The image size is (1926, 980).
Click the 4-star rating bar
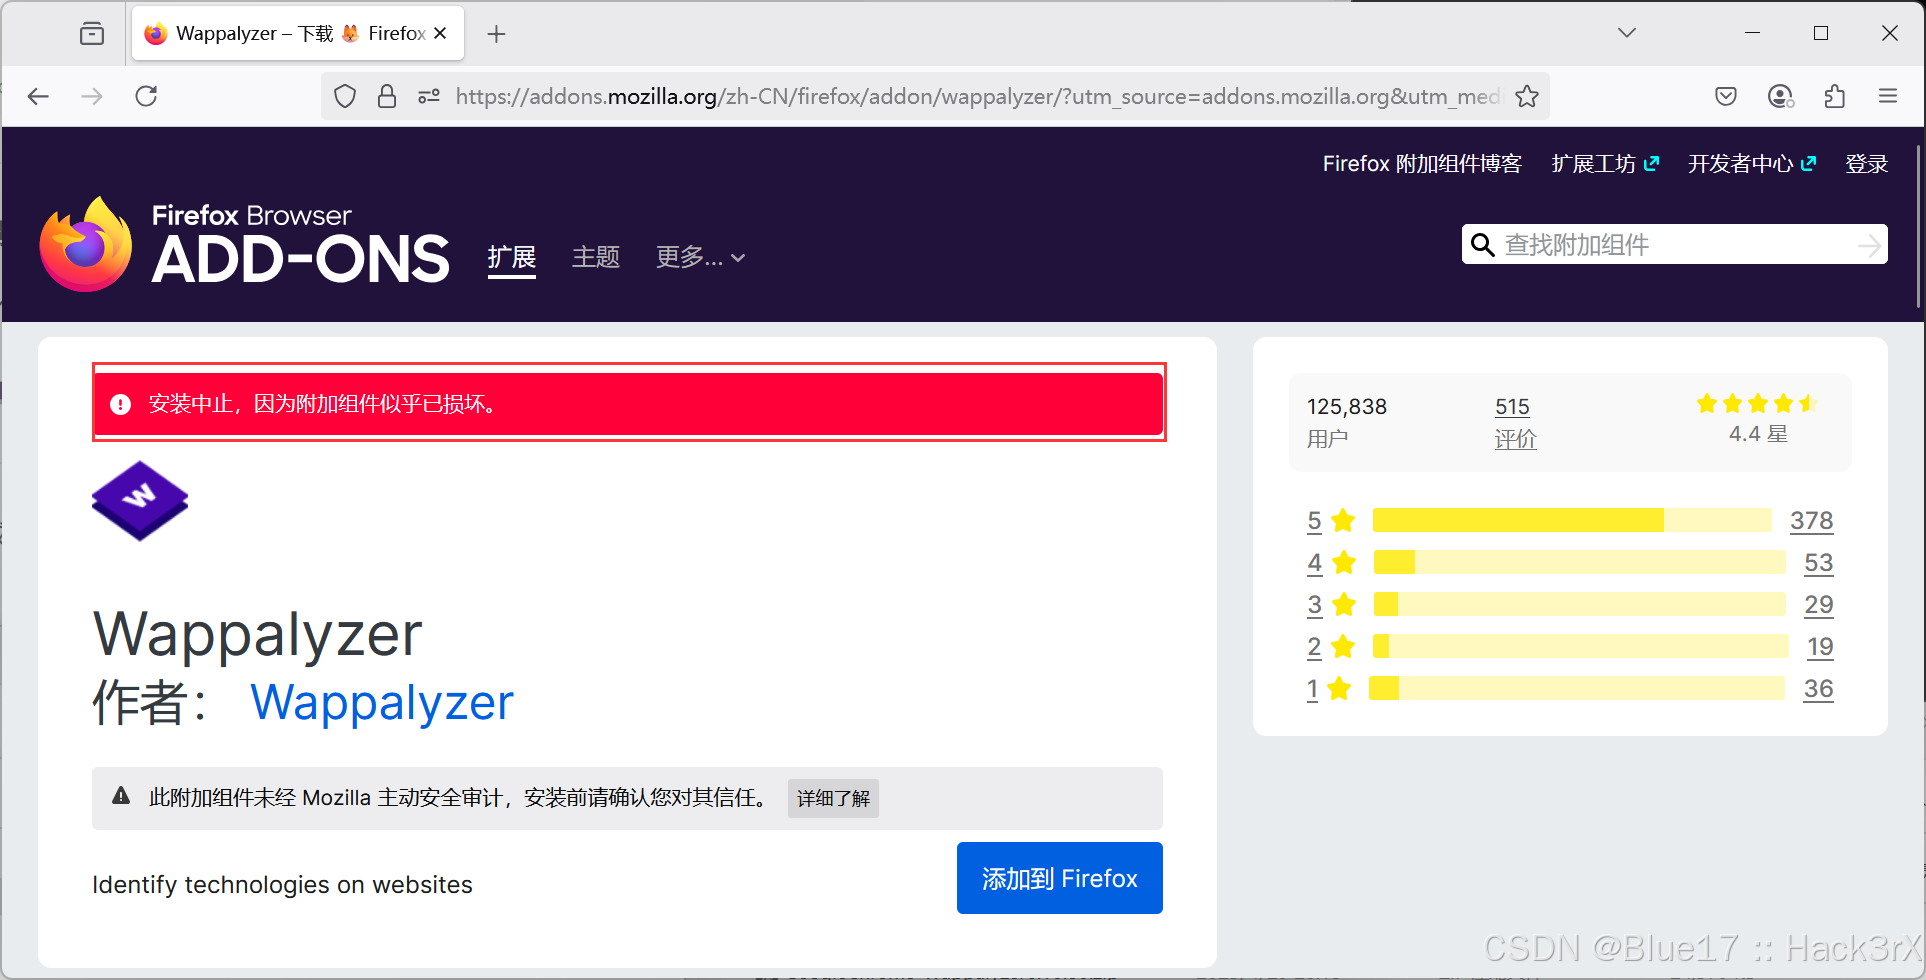pyautogui.click(x=1579, y=562)
